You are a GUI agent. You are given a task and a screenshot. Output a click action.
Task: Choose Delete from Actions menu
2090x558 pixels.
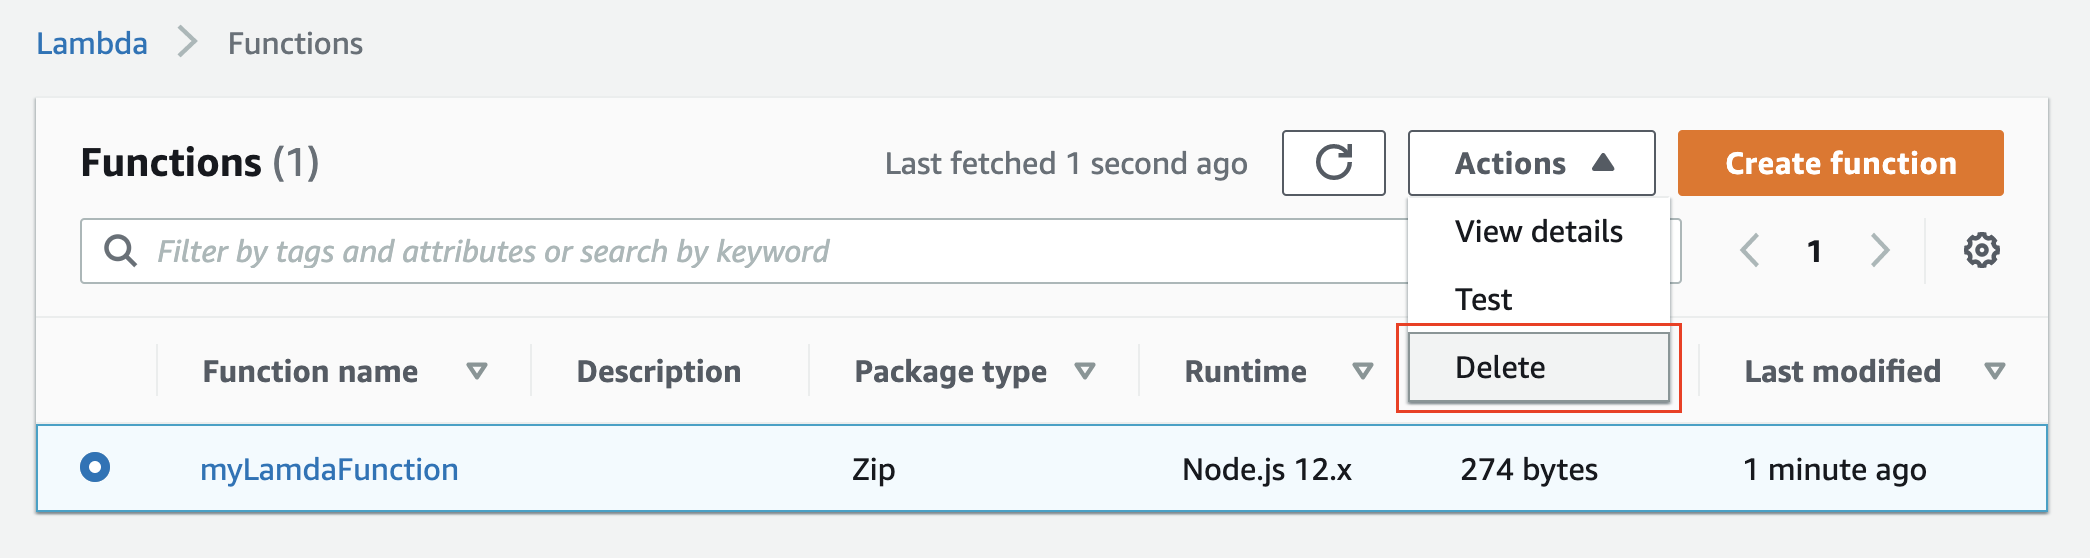[1539, 367]
